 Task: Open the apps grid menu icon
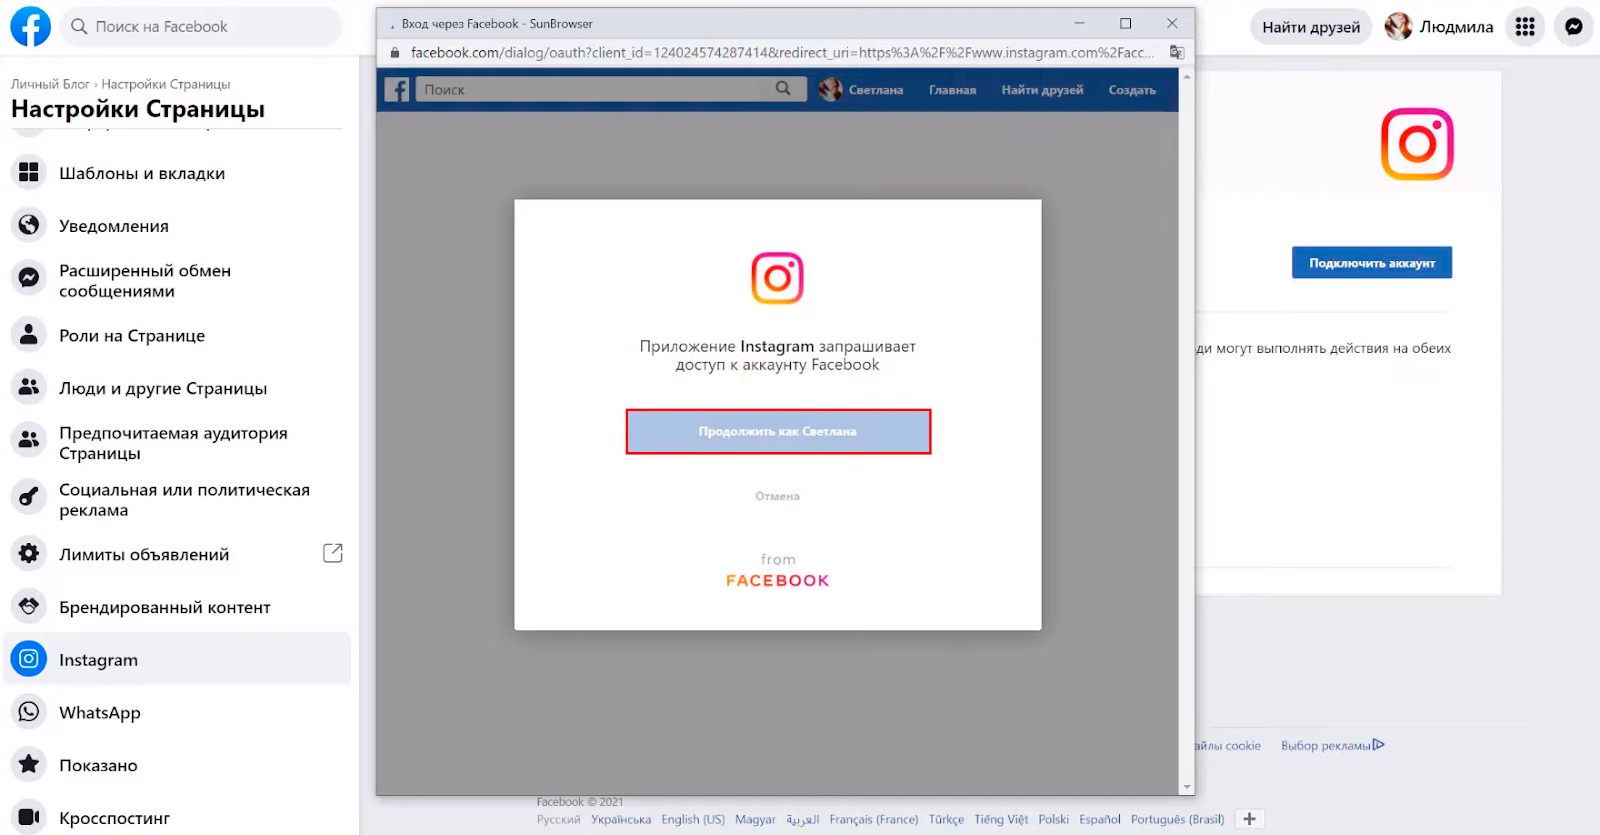pyautogui.click(x=1524, y=27)
